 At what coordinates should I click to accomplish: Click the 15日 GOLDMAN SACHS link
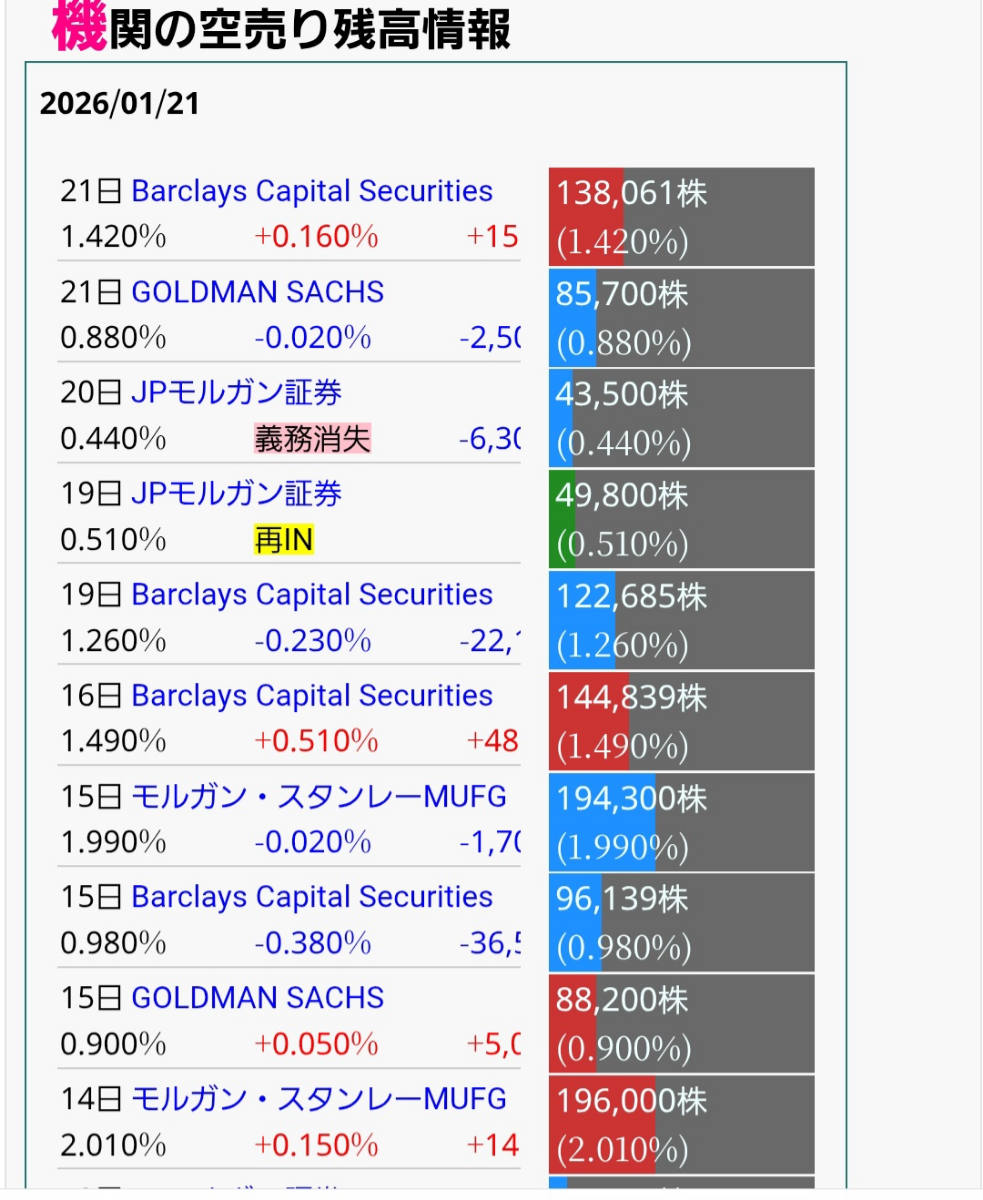[x=257, y=998]
